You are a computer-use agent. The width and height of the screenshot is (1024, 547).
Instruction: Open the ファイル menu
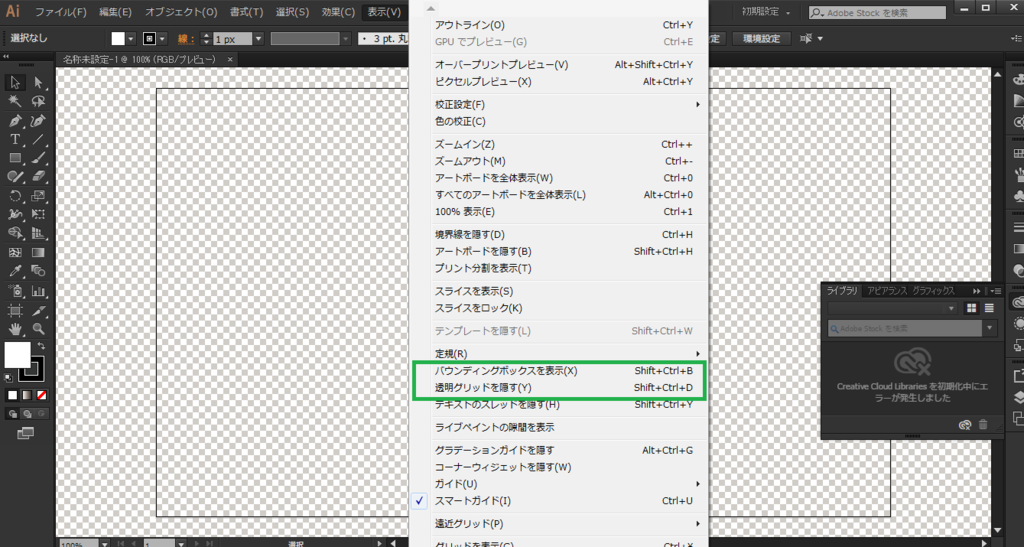pos(61,12)
